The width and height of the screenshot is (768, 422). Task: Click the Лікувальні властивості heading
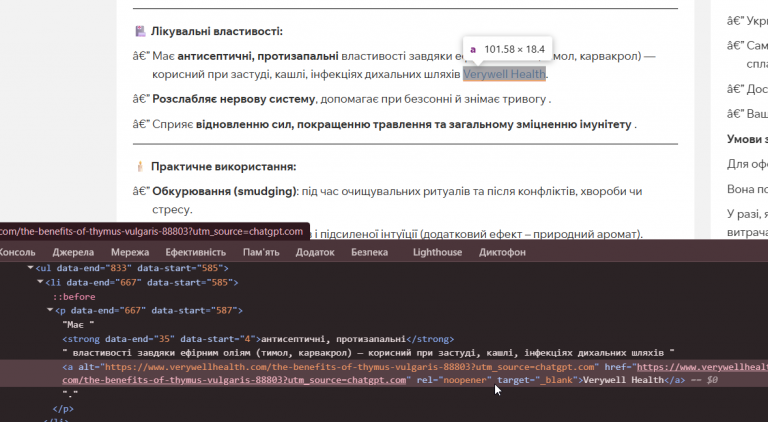tap(216, 31)
